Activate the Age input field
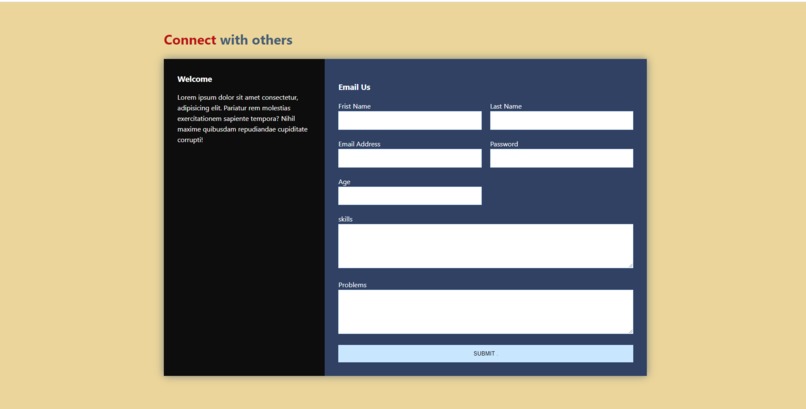The image size is (806, 409). point(410,196)
